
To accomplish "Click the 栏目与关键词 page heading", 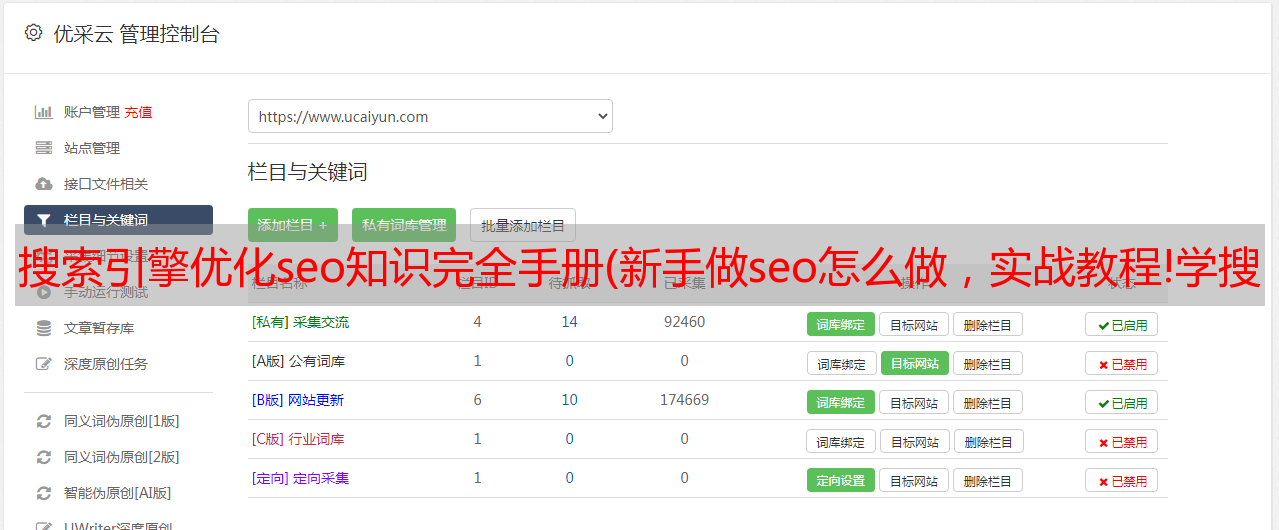I will click(x=307, y=172).
